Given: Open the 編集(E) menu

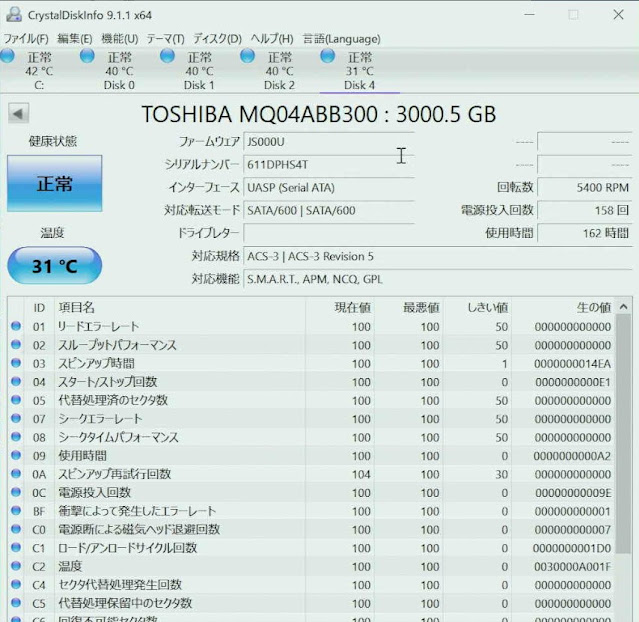Looking at the screenshot, I should click(75, 39).
